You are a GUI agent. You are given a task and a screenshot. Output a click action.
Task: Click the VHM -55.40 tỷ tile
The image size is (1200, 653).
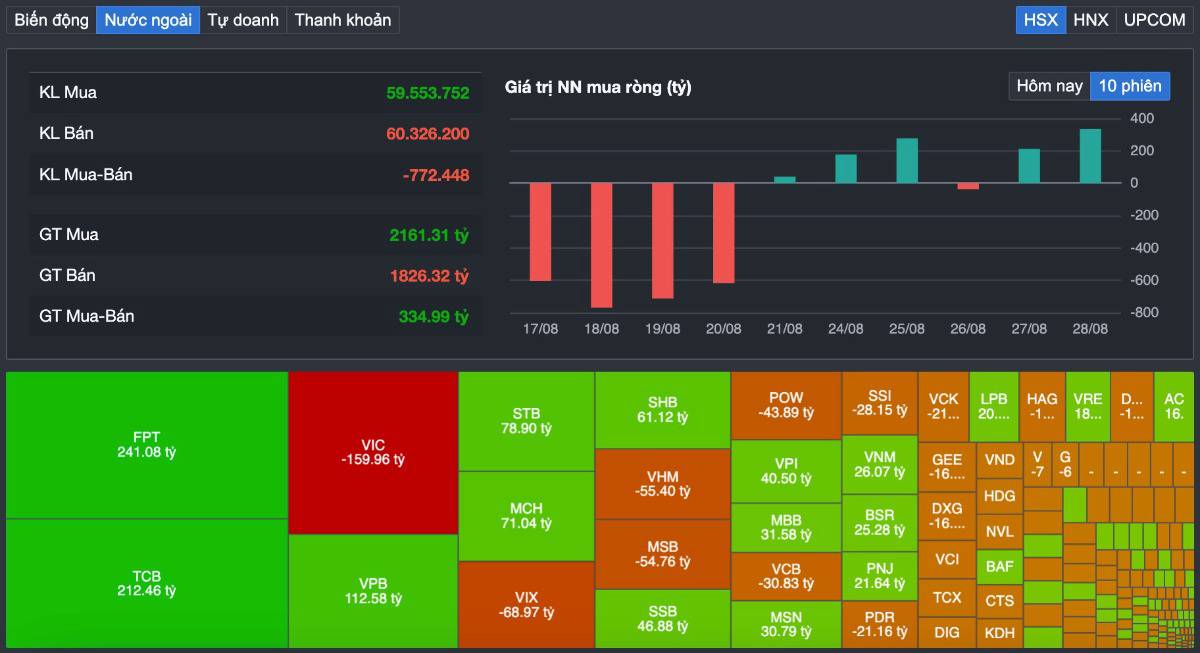coord(662,485)
